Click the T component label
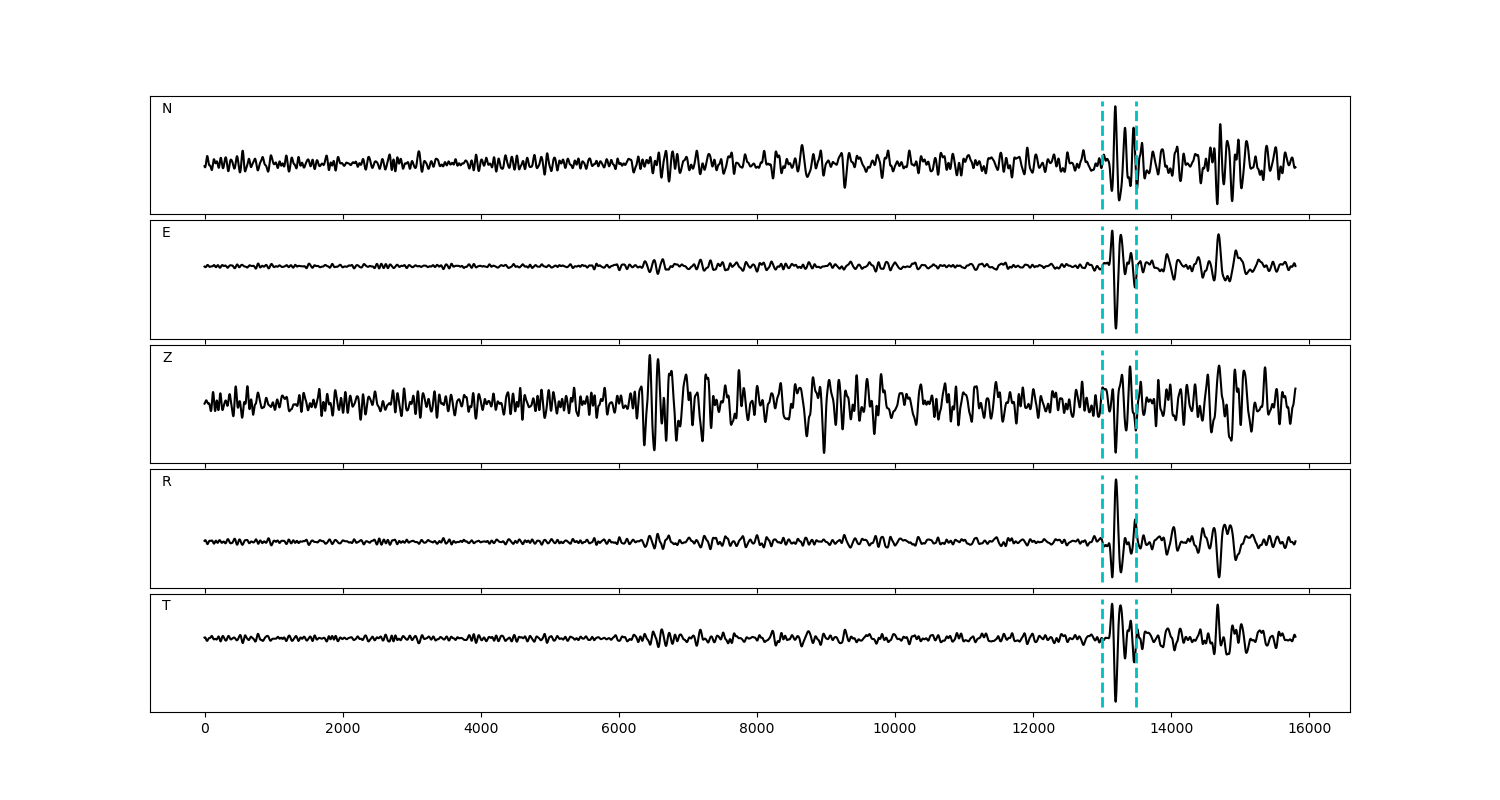1500x800 pixels. 166,606
